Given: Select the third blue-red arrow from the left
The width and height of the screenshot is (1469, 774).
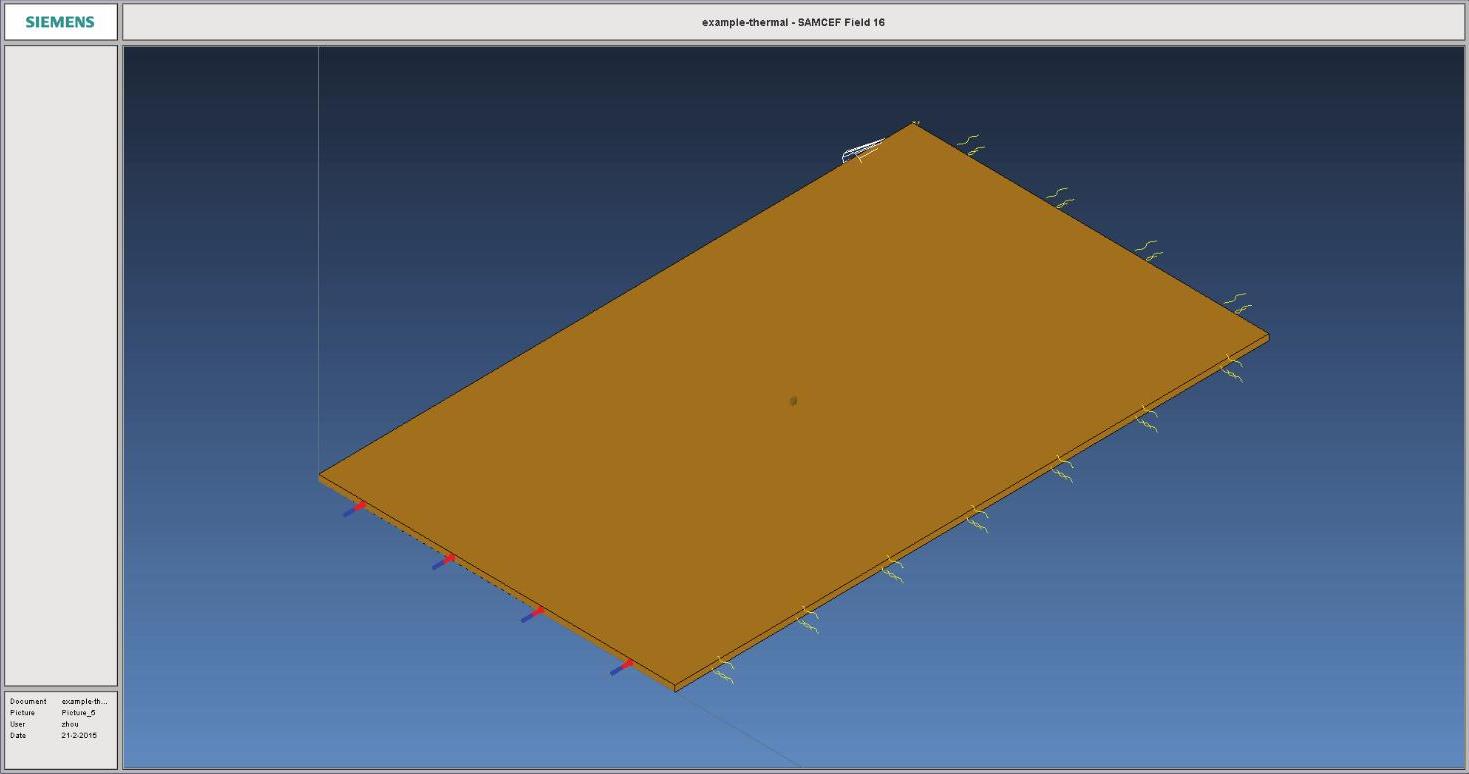Looking at the screenshot, I should coord(532,615).
